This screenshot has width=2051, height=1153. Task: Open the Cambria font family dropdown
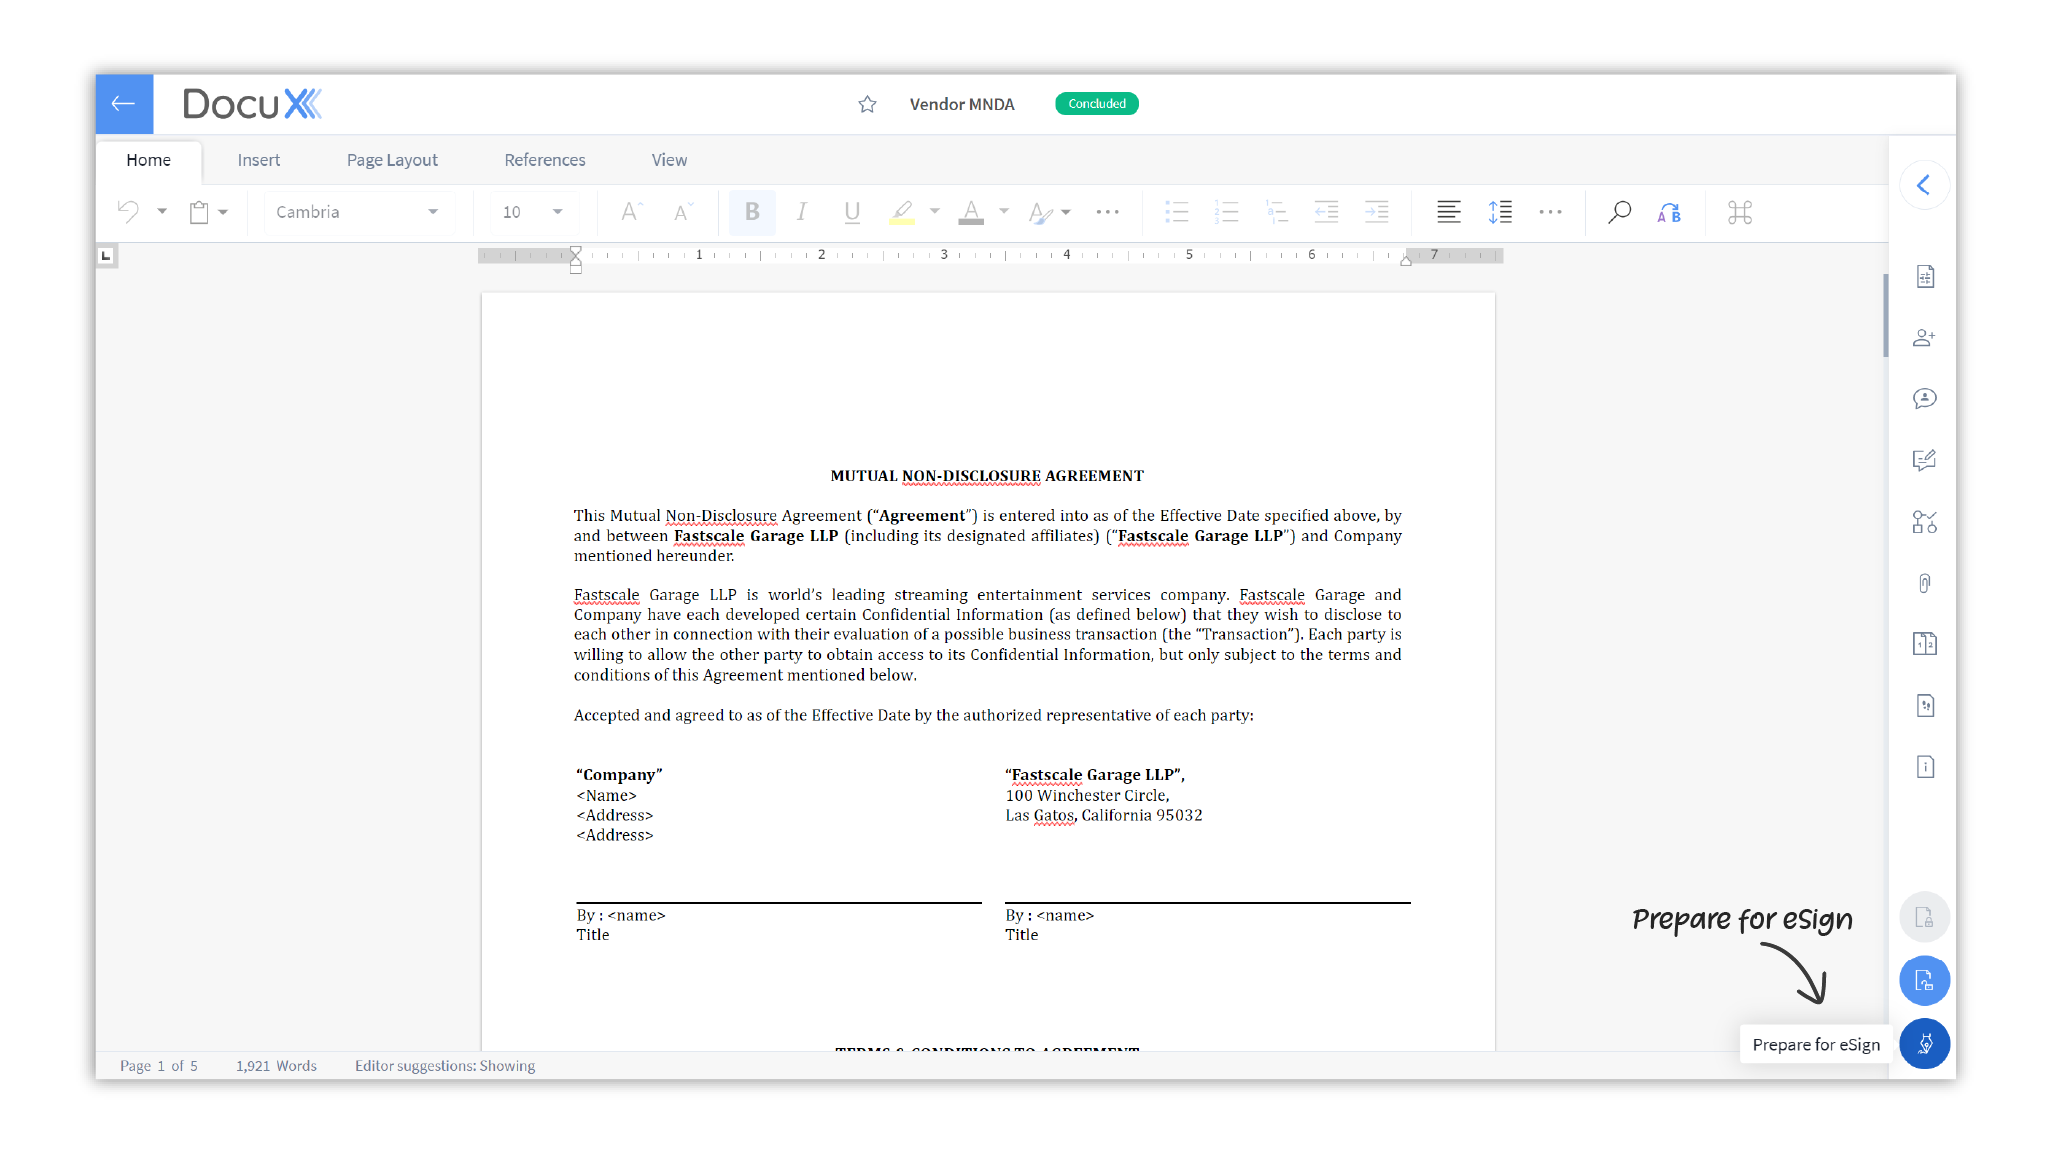click(358, 212)
